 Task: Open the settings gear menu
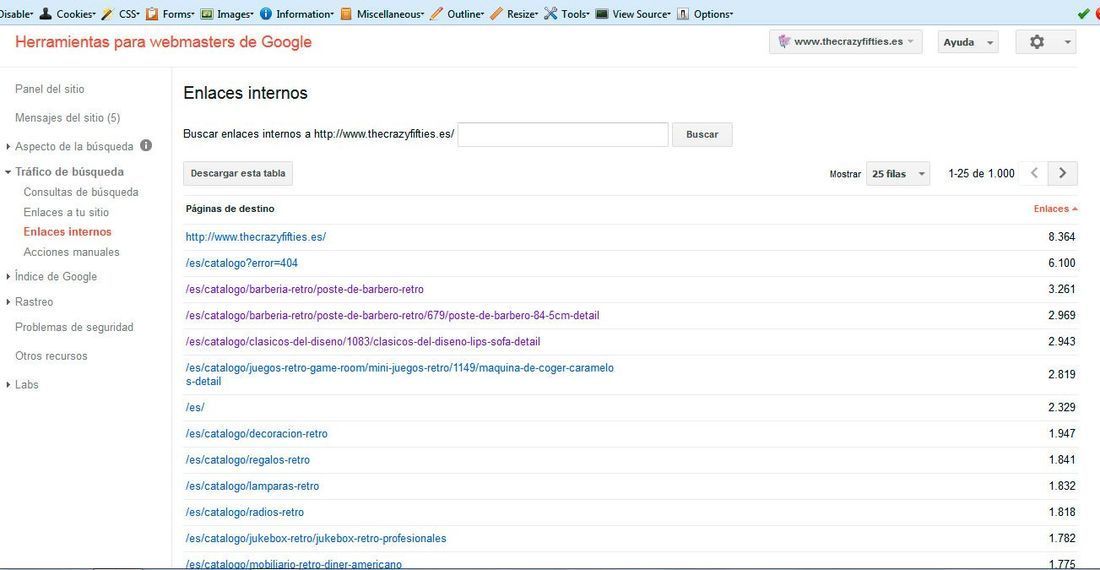pos(1037,42)
